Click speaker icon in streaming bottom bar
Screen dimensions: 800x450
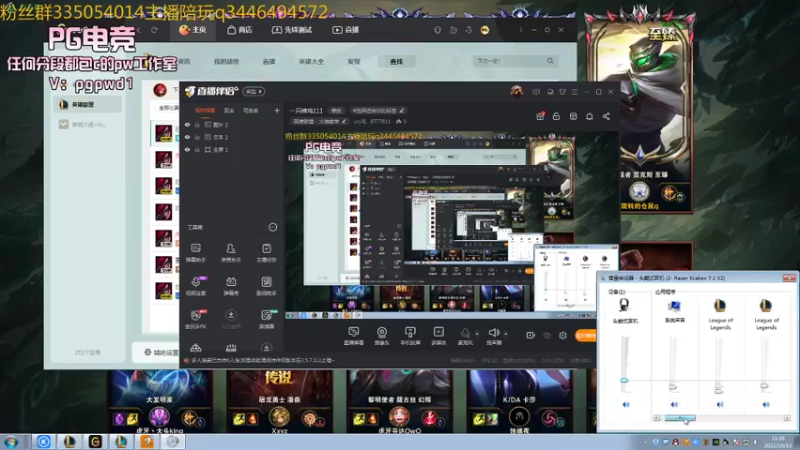tap(493, 333)
